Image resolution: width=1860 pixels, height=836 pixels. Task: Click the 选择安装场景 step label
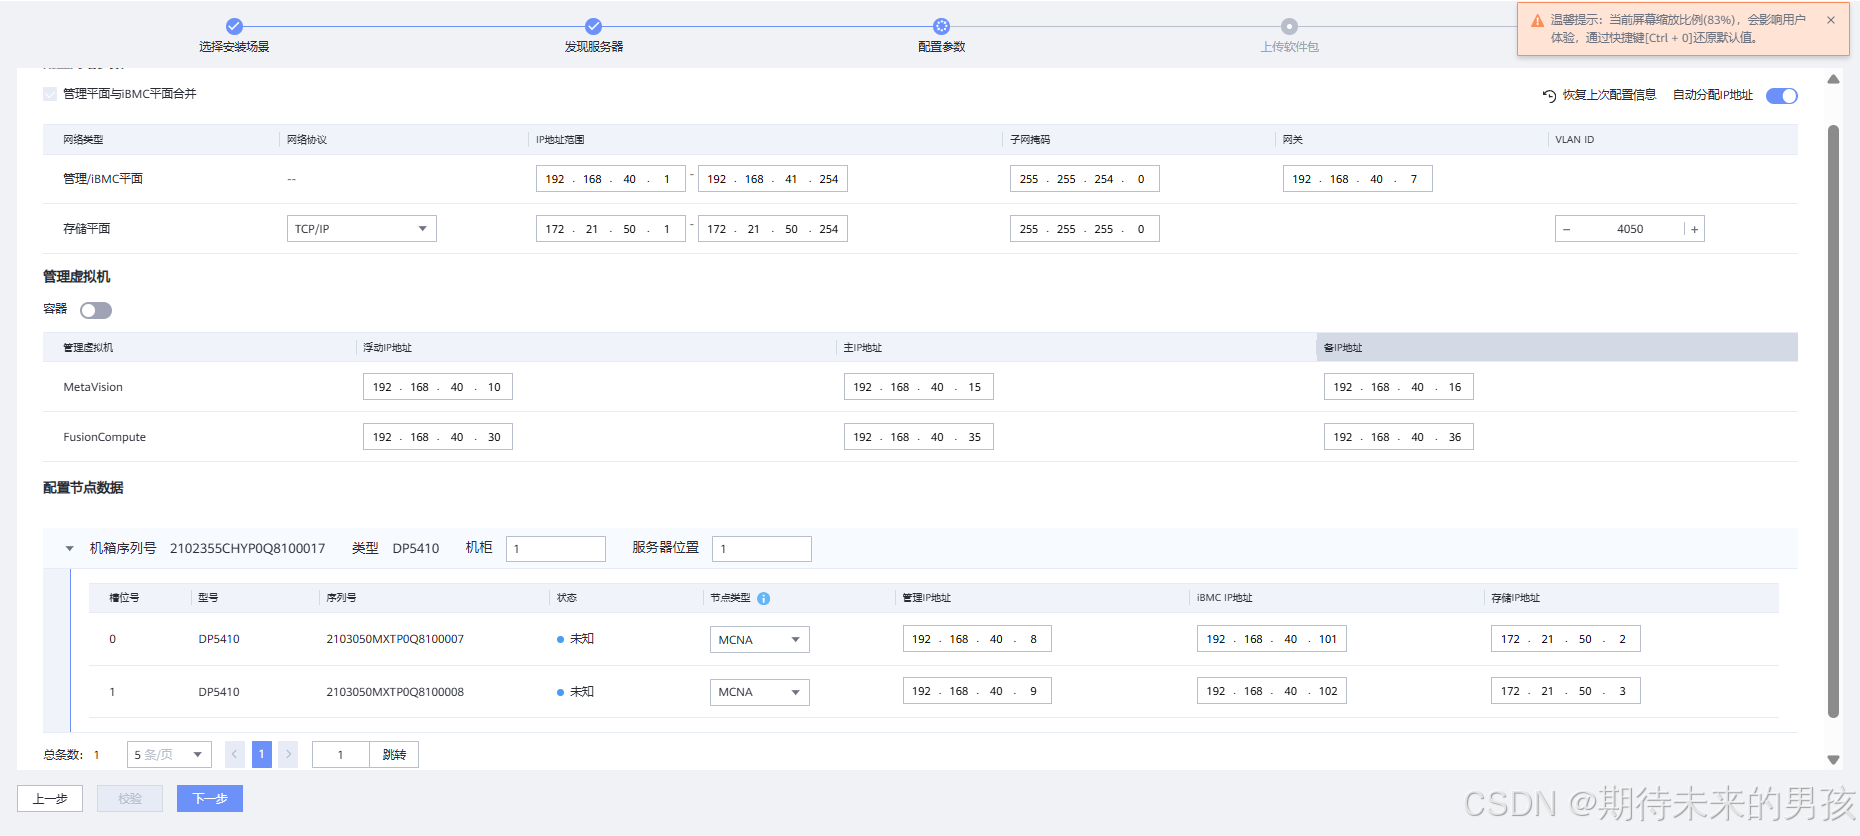[x=234, y=47]
